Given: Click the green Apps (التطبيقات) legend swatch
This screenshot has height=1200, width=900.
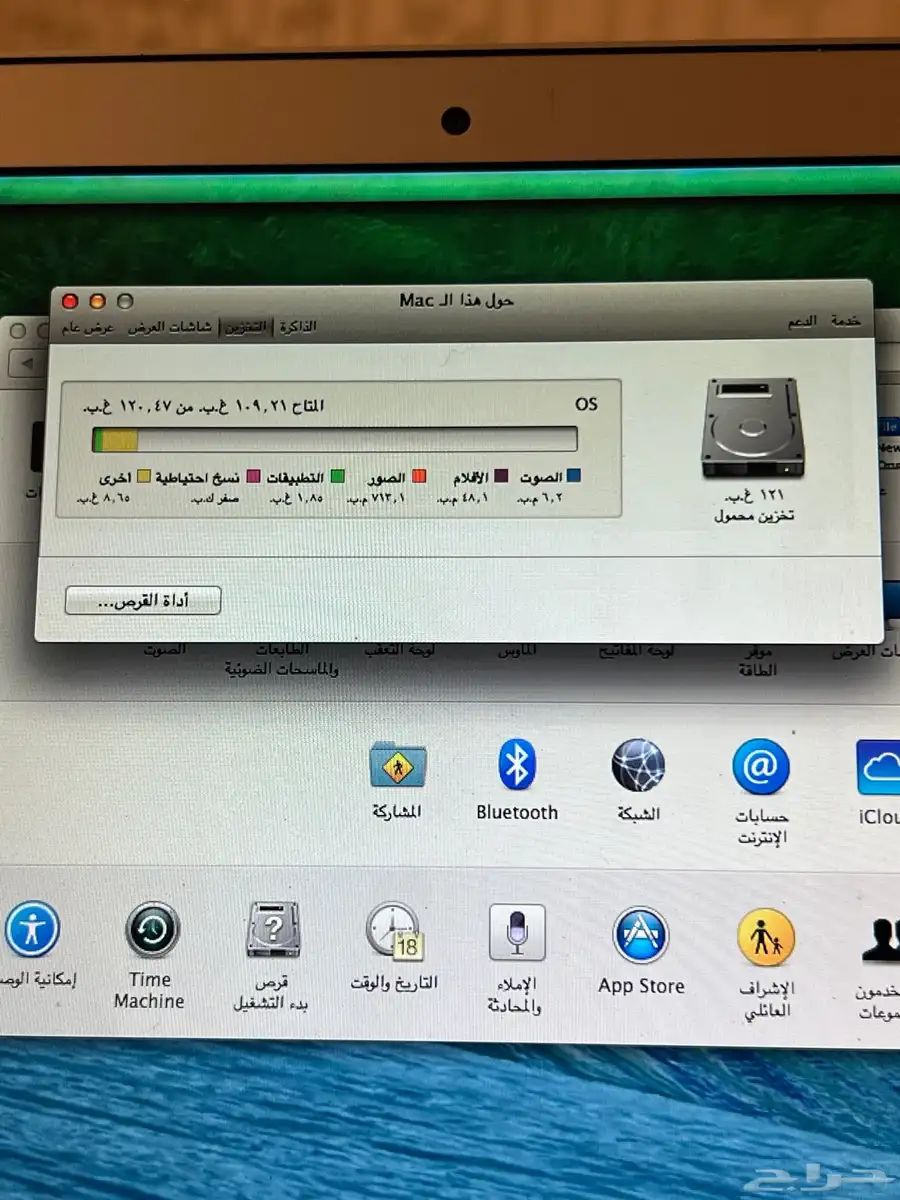Looking at the screenshot, I should pyautogui.click(x=338, y=477).
